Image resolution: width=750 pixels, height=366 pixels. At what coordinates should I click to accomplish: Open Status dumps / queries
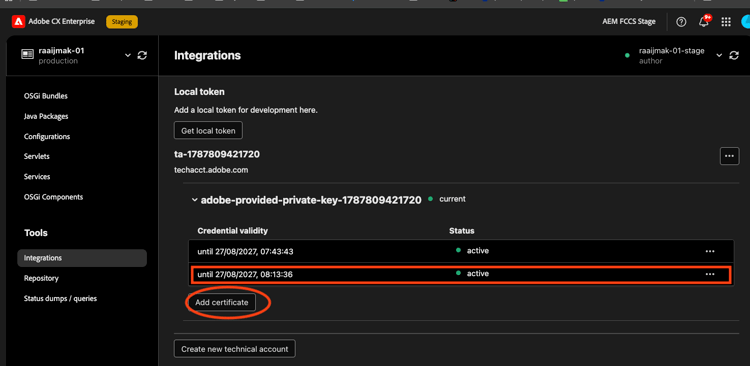[60, 298]
